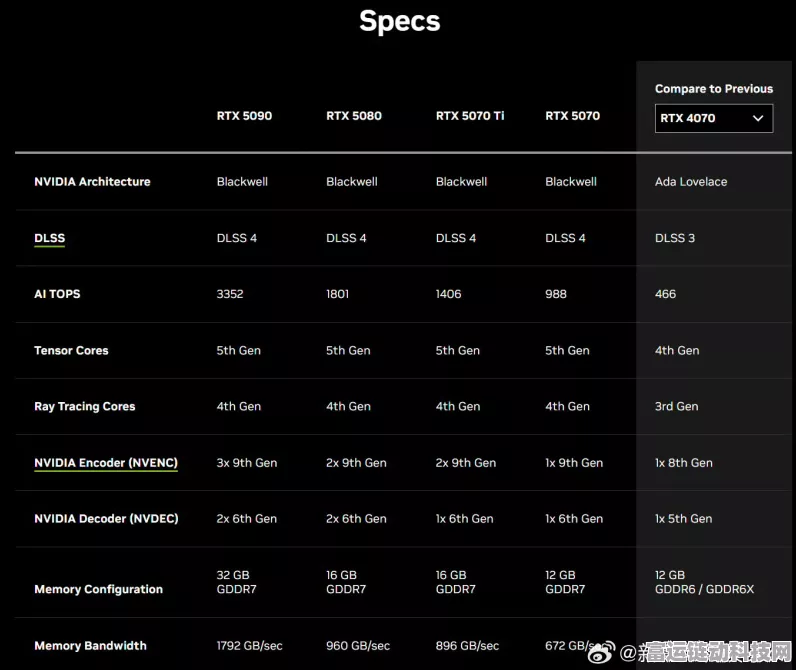Select the RTX 5090 column header

pyautogui.click(x=244, y=116)
